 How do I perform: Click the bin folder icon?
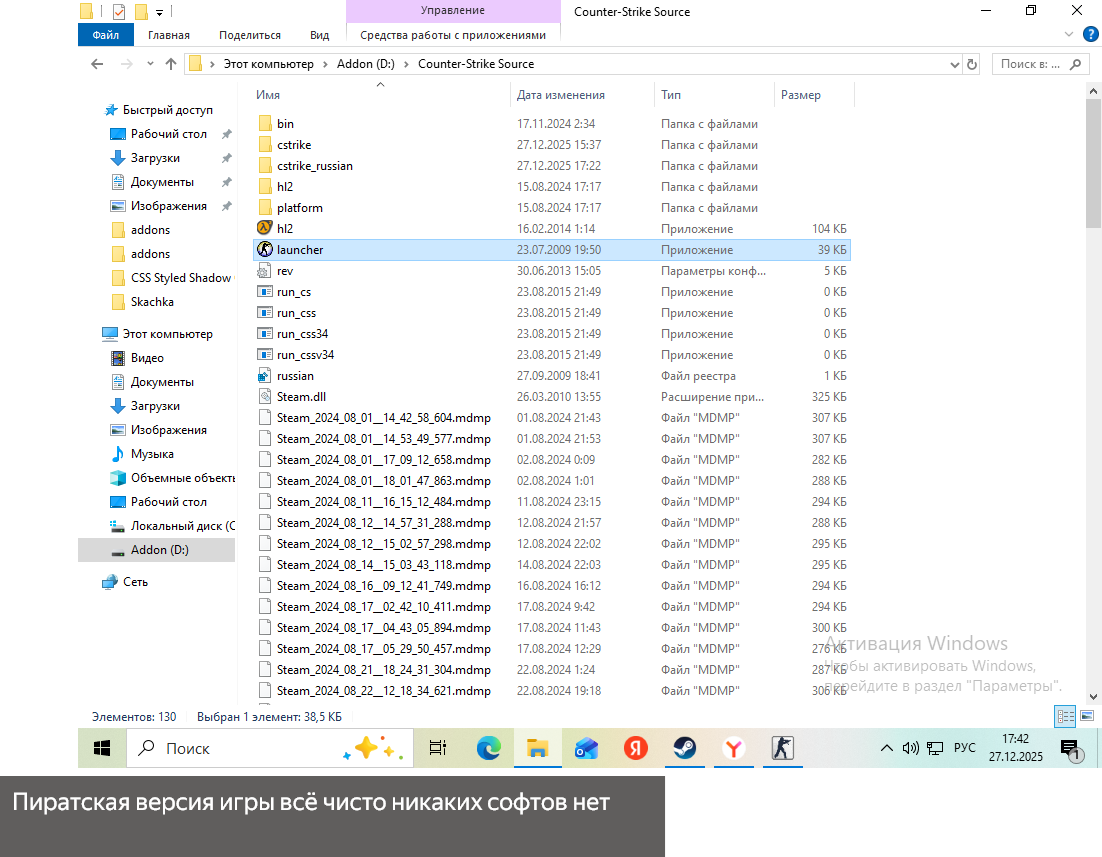[x=264, y=124]
